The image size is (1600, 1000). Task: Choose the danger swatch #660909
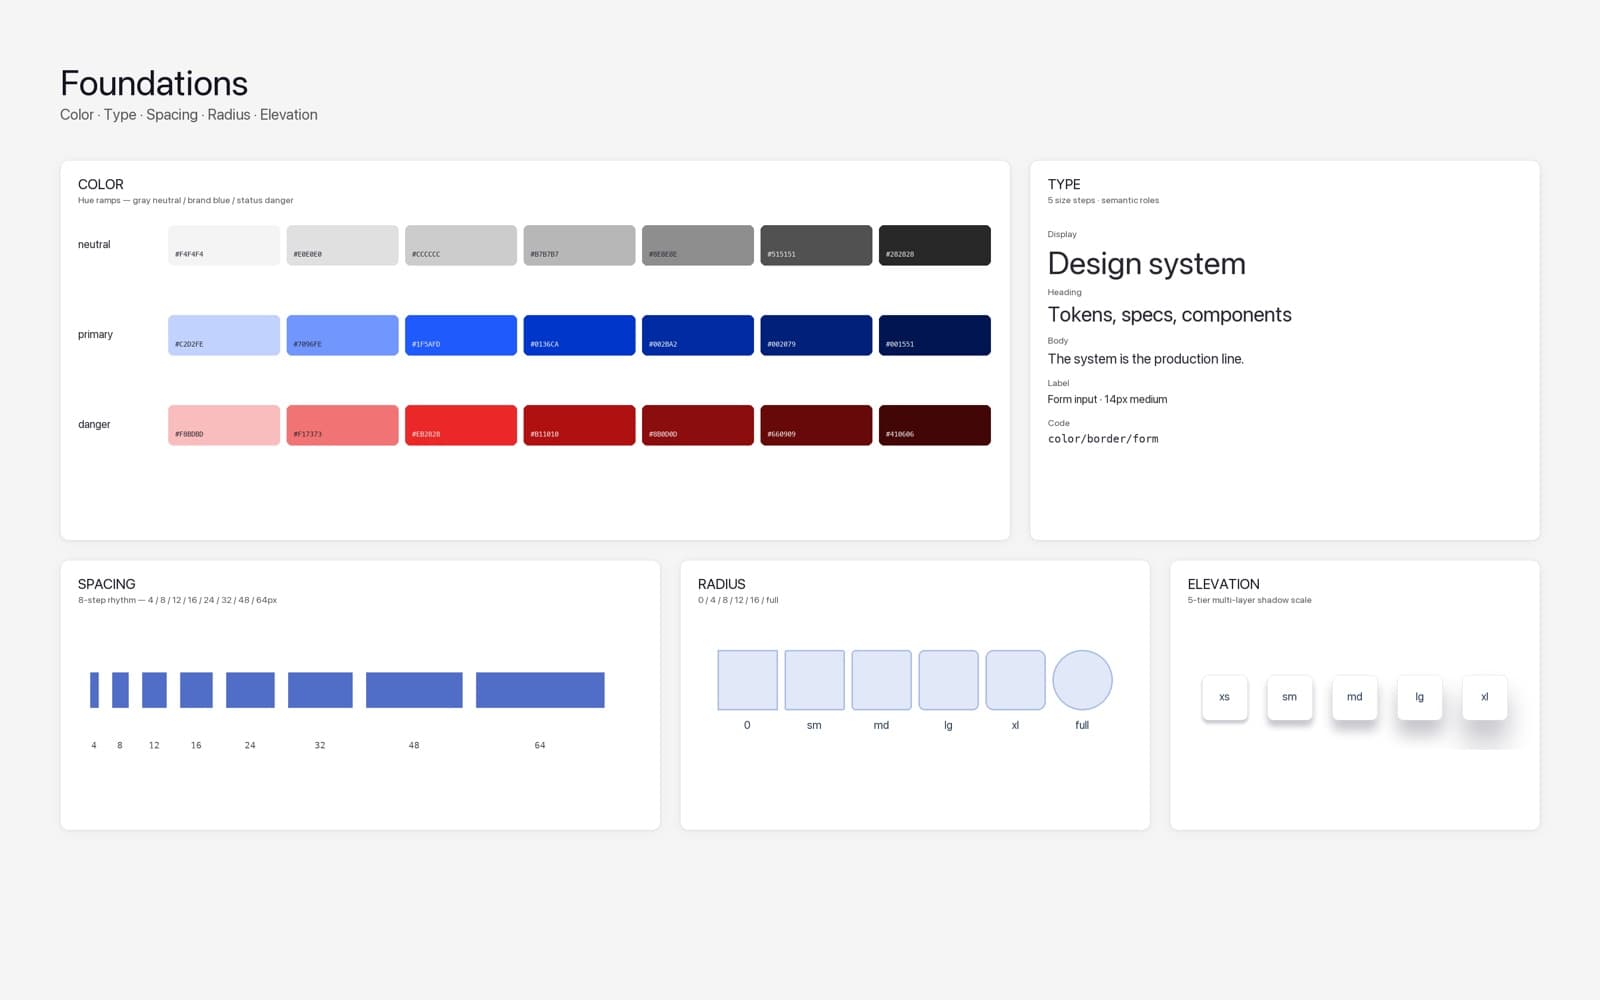[816, 425]
